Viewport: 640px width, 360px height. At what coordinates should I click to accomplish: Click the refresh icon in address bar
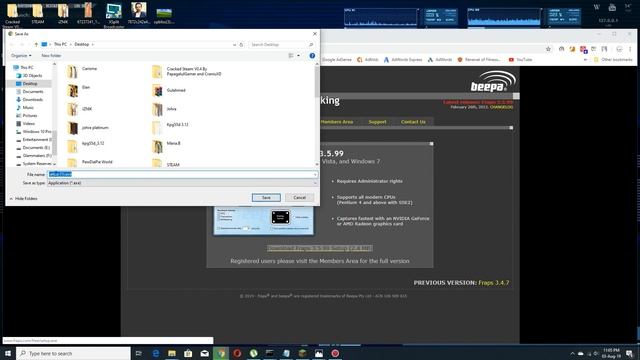point(241,44)
